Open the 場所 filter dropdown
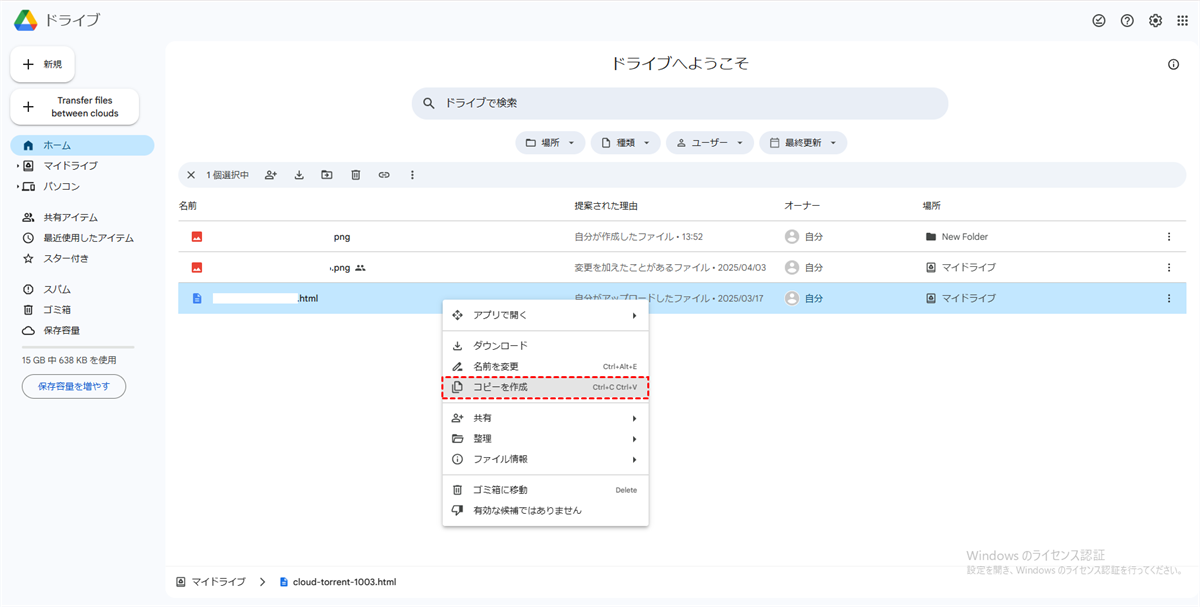This screenshot has height=607, width=1200. point(550,143)
